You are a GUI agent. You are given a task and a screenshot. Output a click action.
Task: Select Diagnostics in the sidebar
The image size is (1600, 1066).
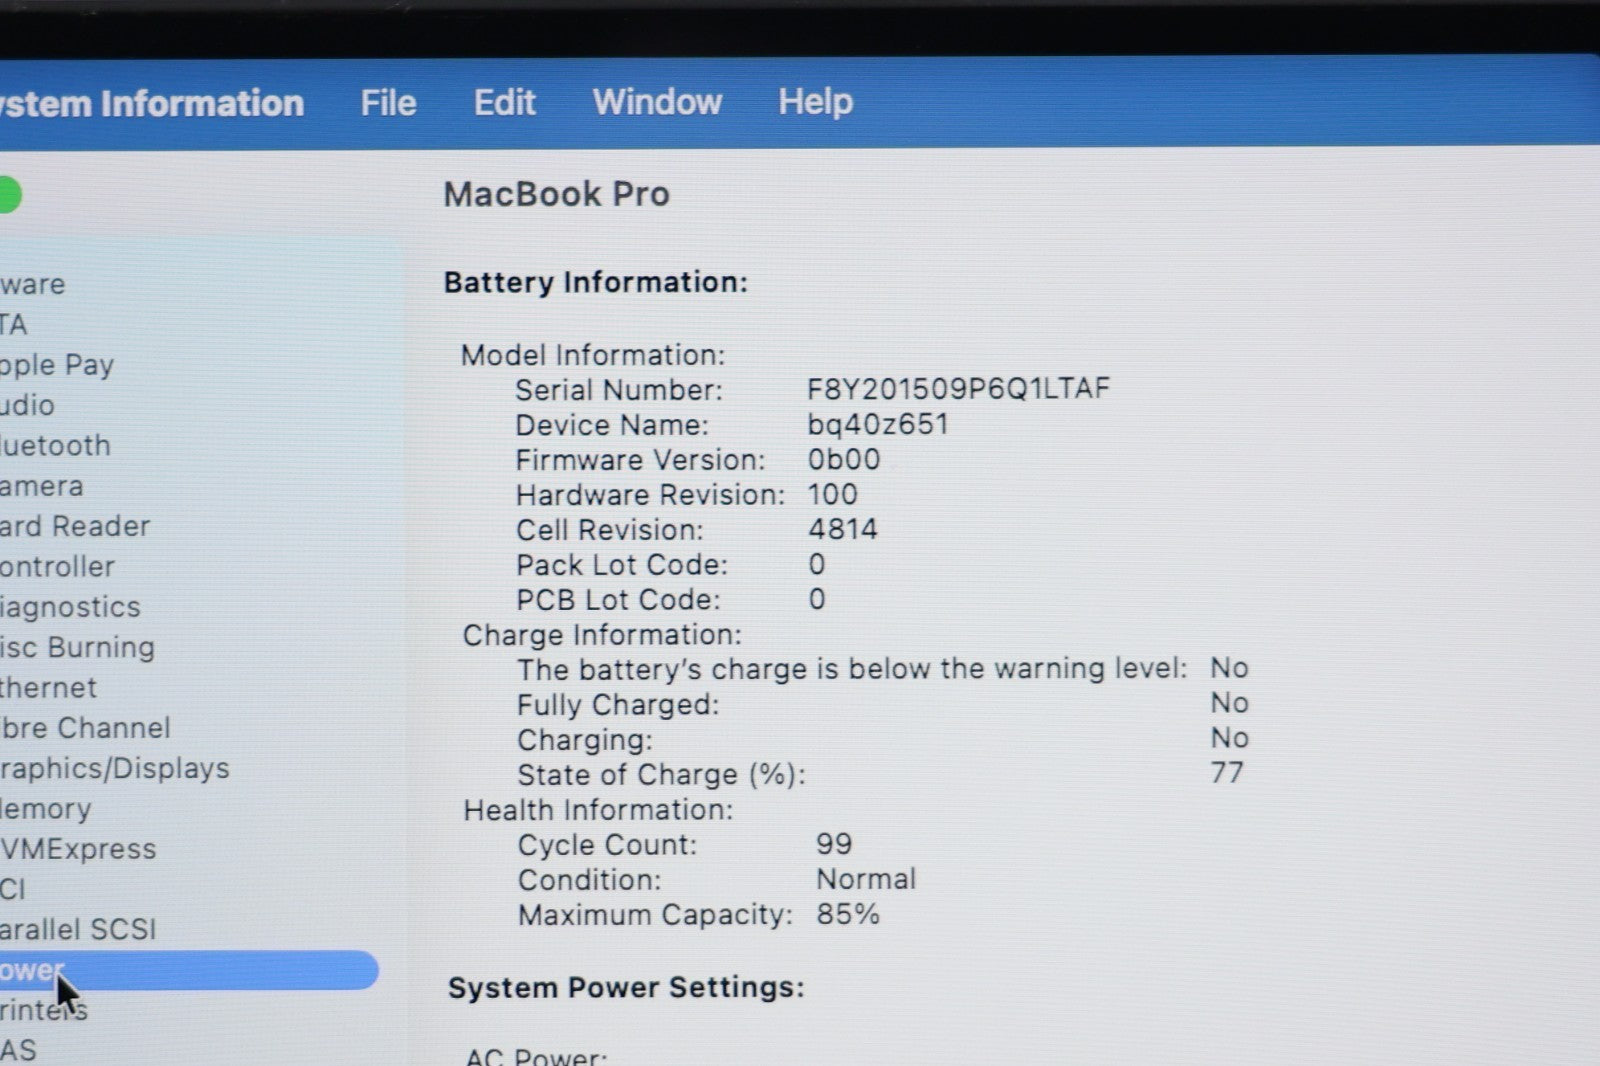pyautogui.click(x=70, y=607)
